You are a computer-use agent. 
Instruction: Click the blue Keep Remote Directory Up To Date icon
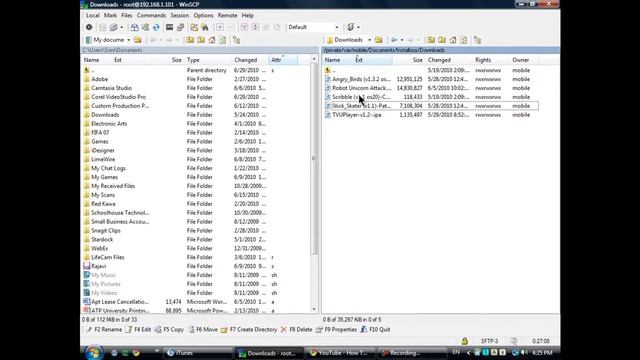[x=156, y=27]
